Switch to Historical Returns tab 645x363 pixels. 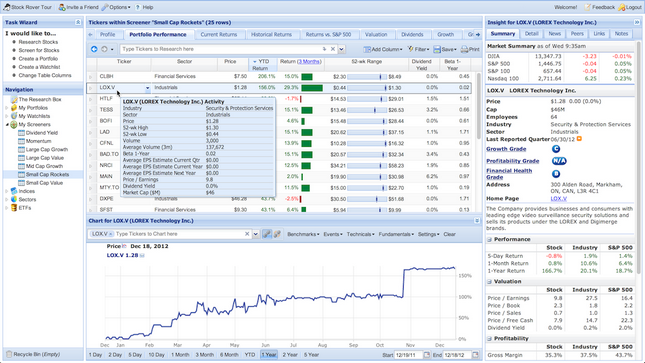[x=271, y=35]
